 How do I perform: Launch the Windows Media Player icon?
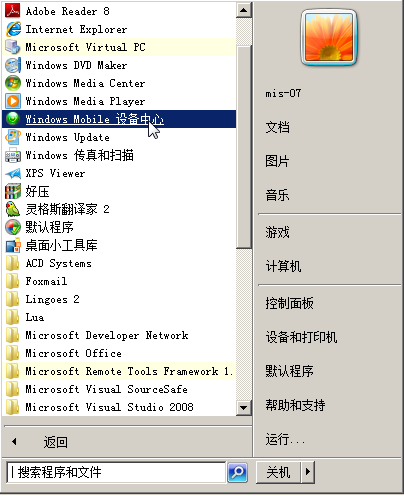click(13, 101)
